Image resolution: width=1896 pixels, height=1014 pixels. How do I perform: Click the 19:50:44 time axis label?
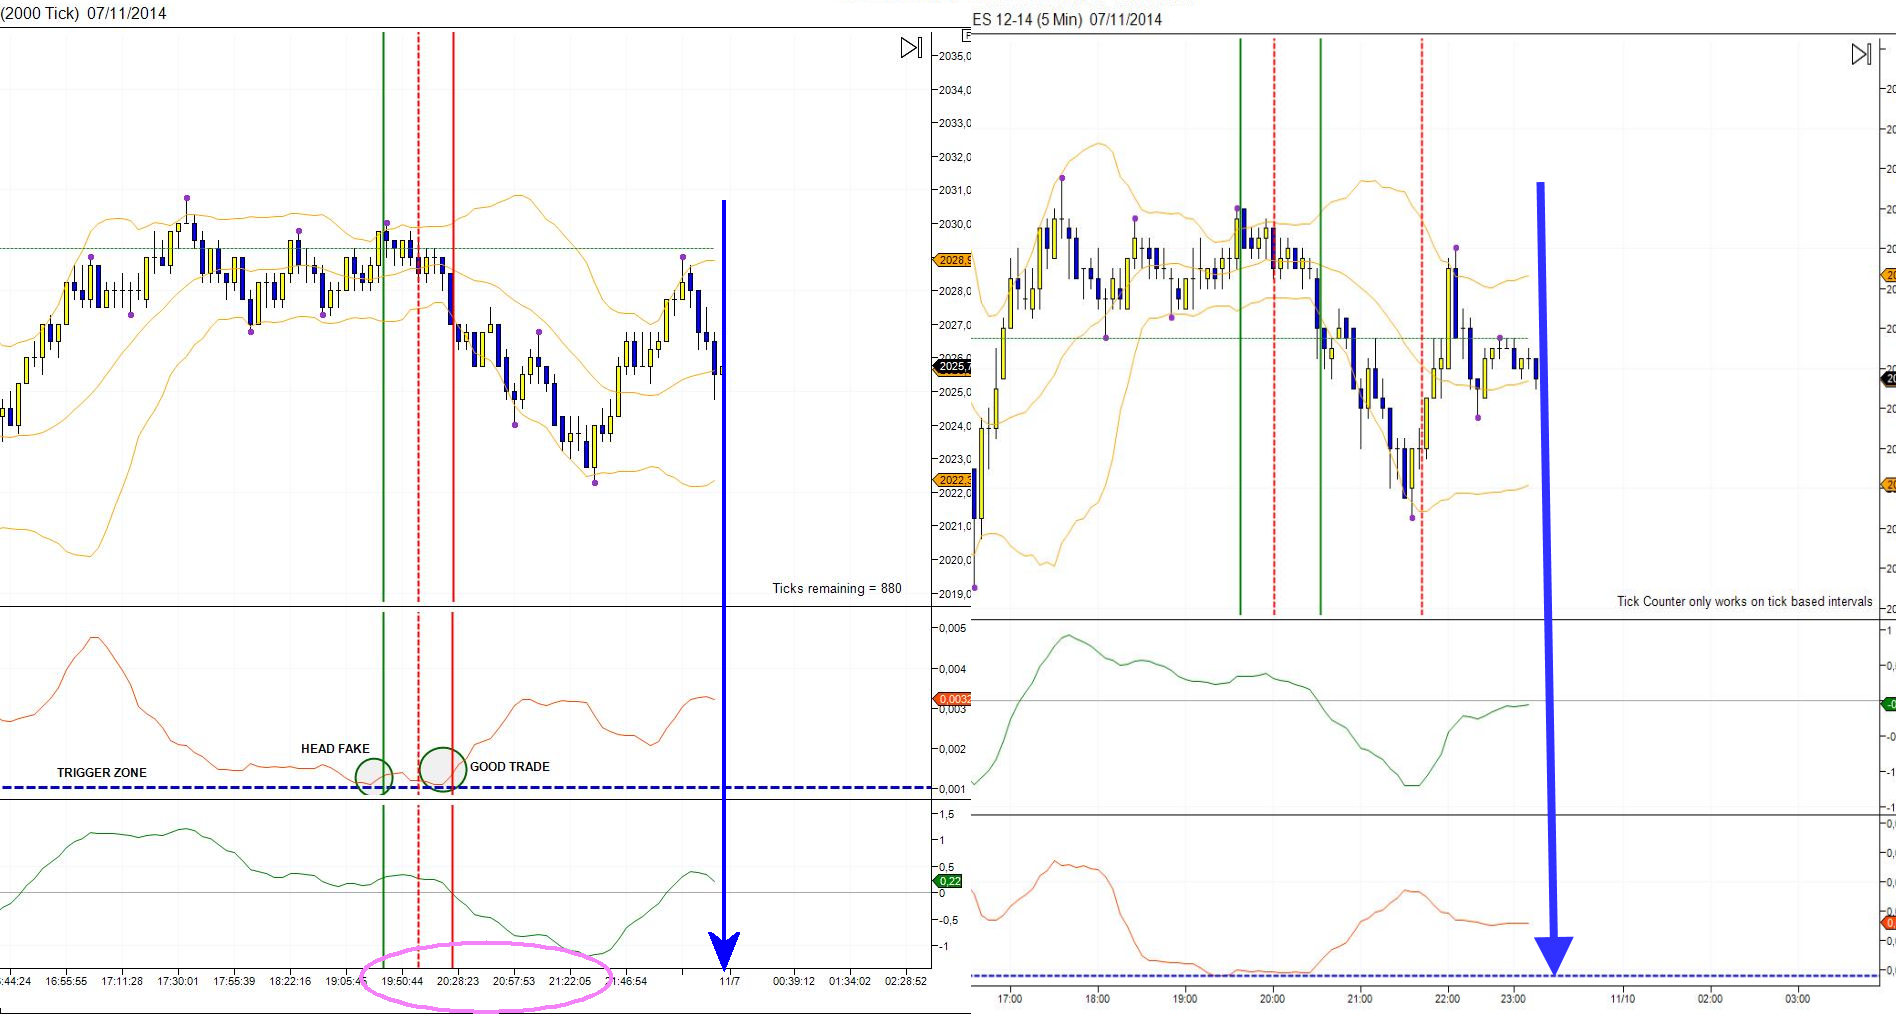402,981
